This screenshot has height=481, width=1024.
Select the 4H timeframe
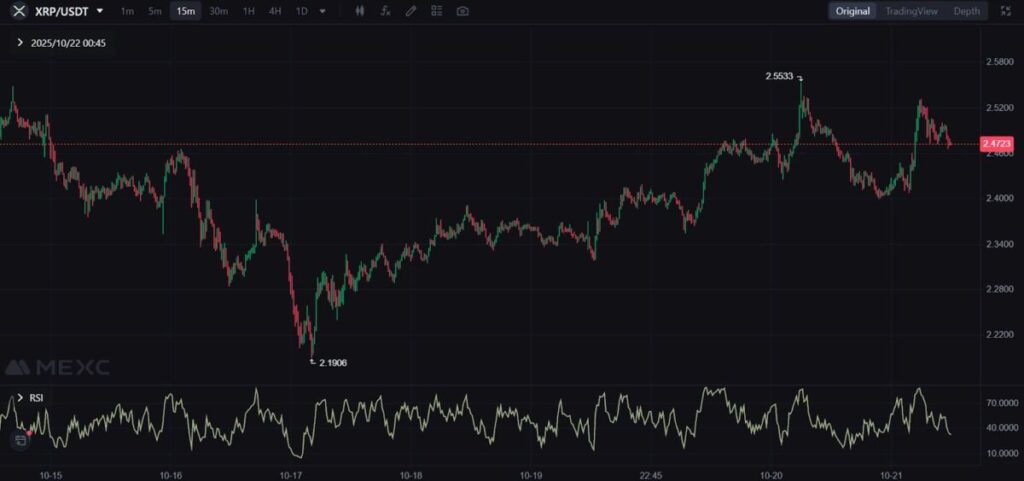pyautogui.click(x=275, y=11)
